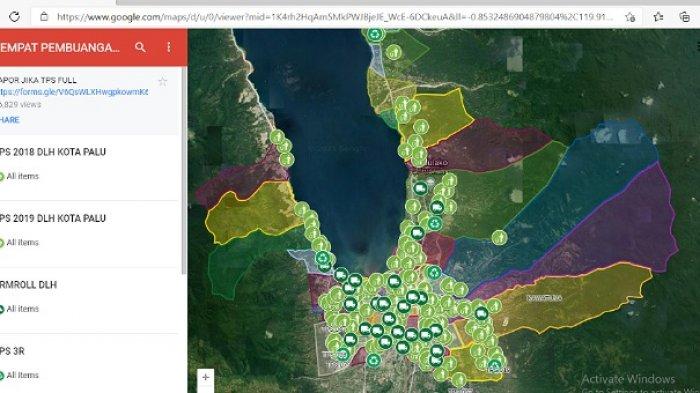Click the zoom in plus button
The height and width of the screenshot is (393, 700).
click(205, 377)
